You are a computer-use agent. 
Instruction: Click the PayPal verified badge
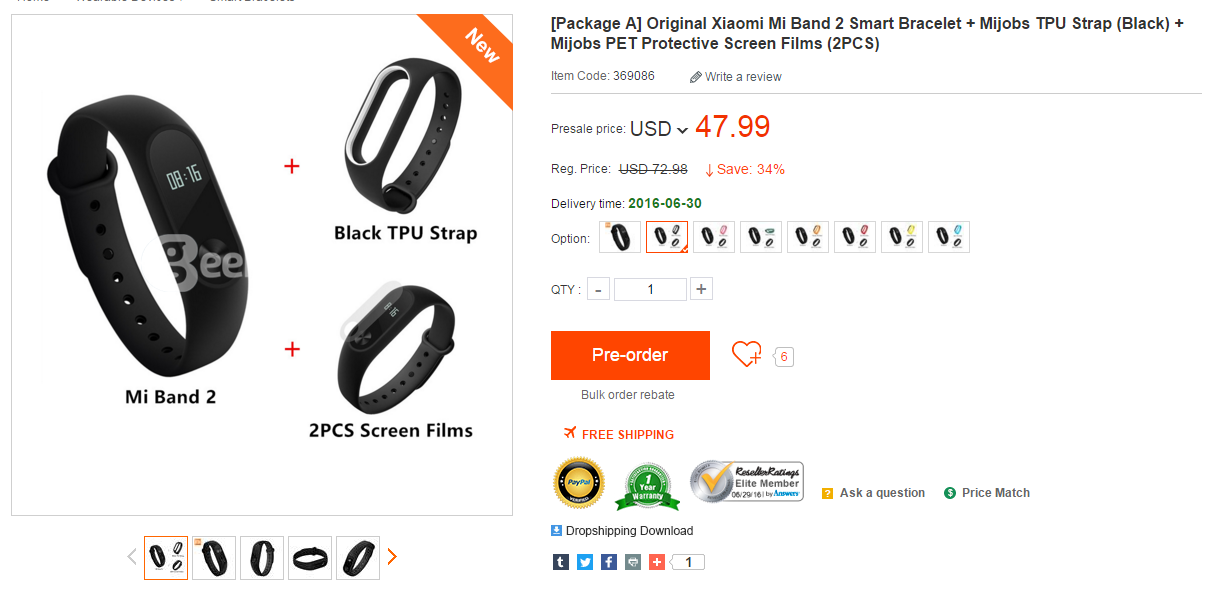tap(579, 484)
